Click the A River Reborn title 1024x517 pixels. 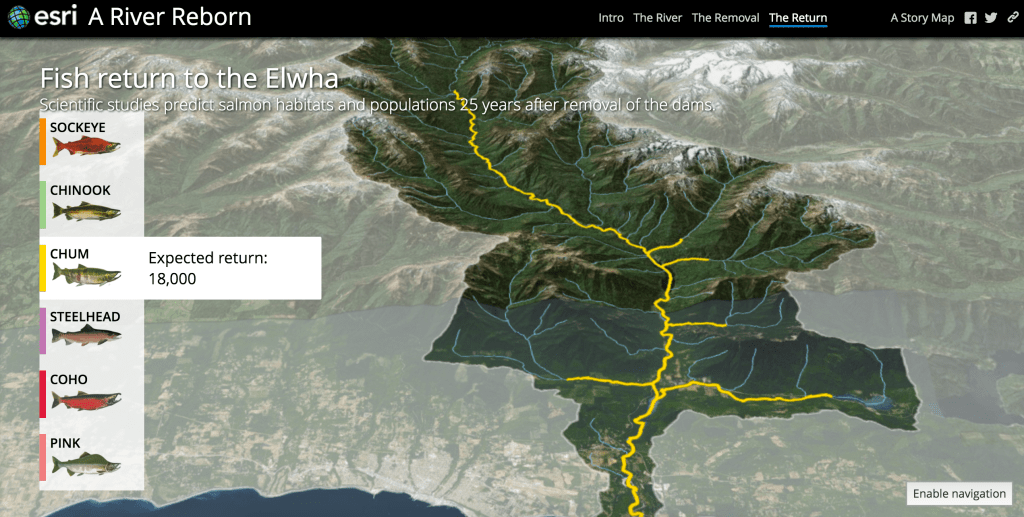[170, 17]
